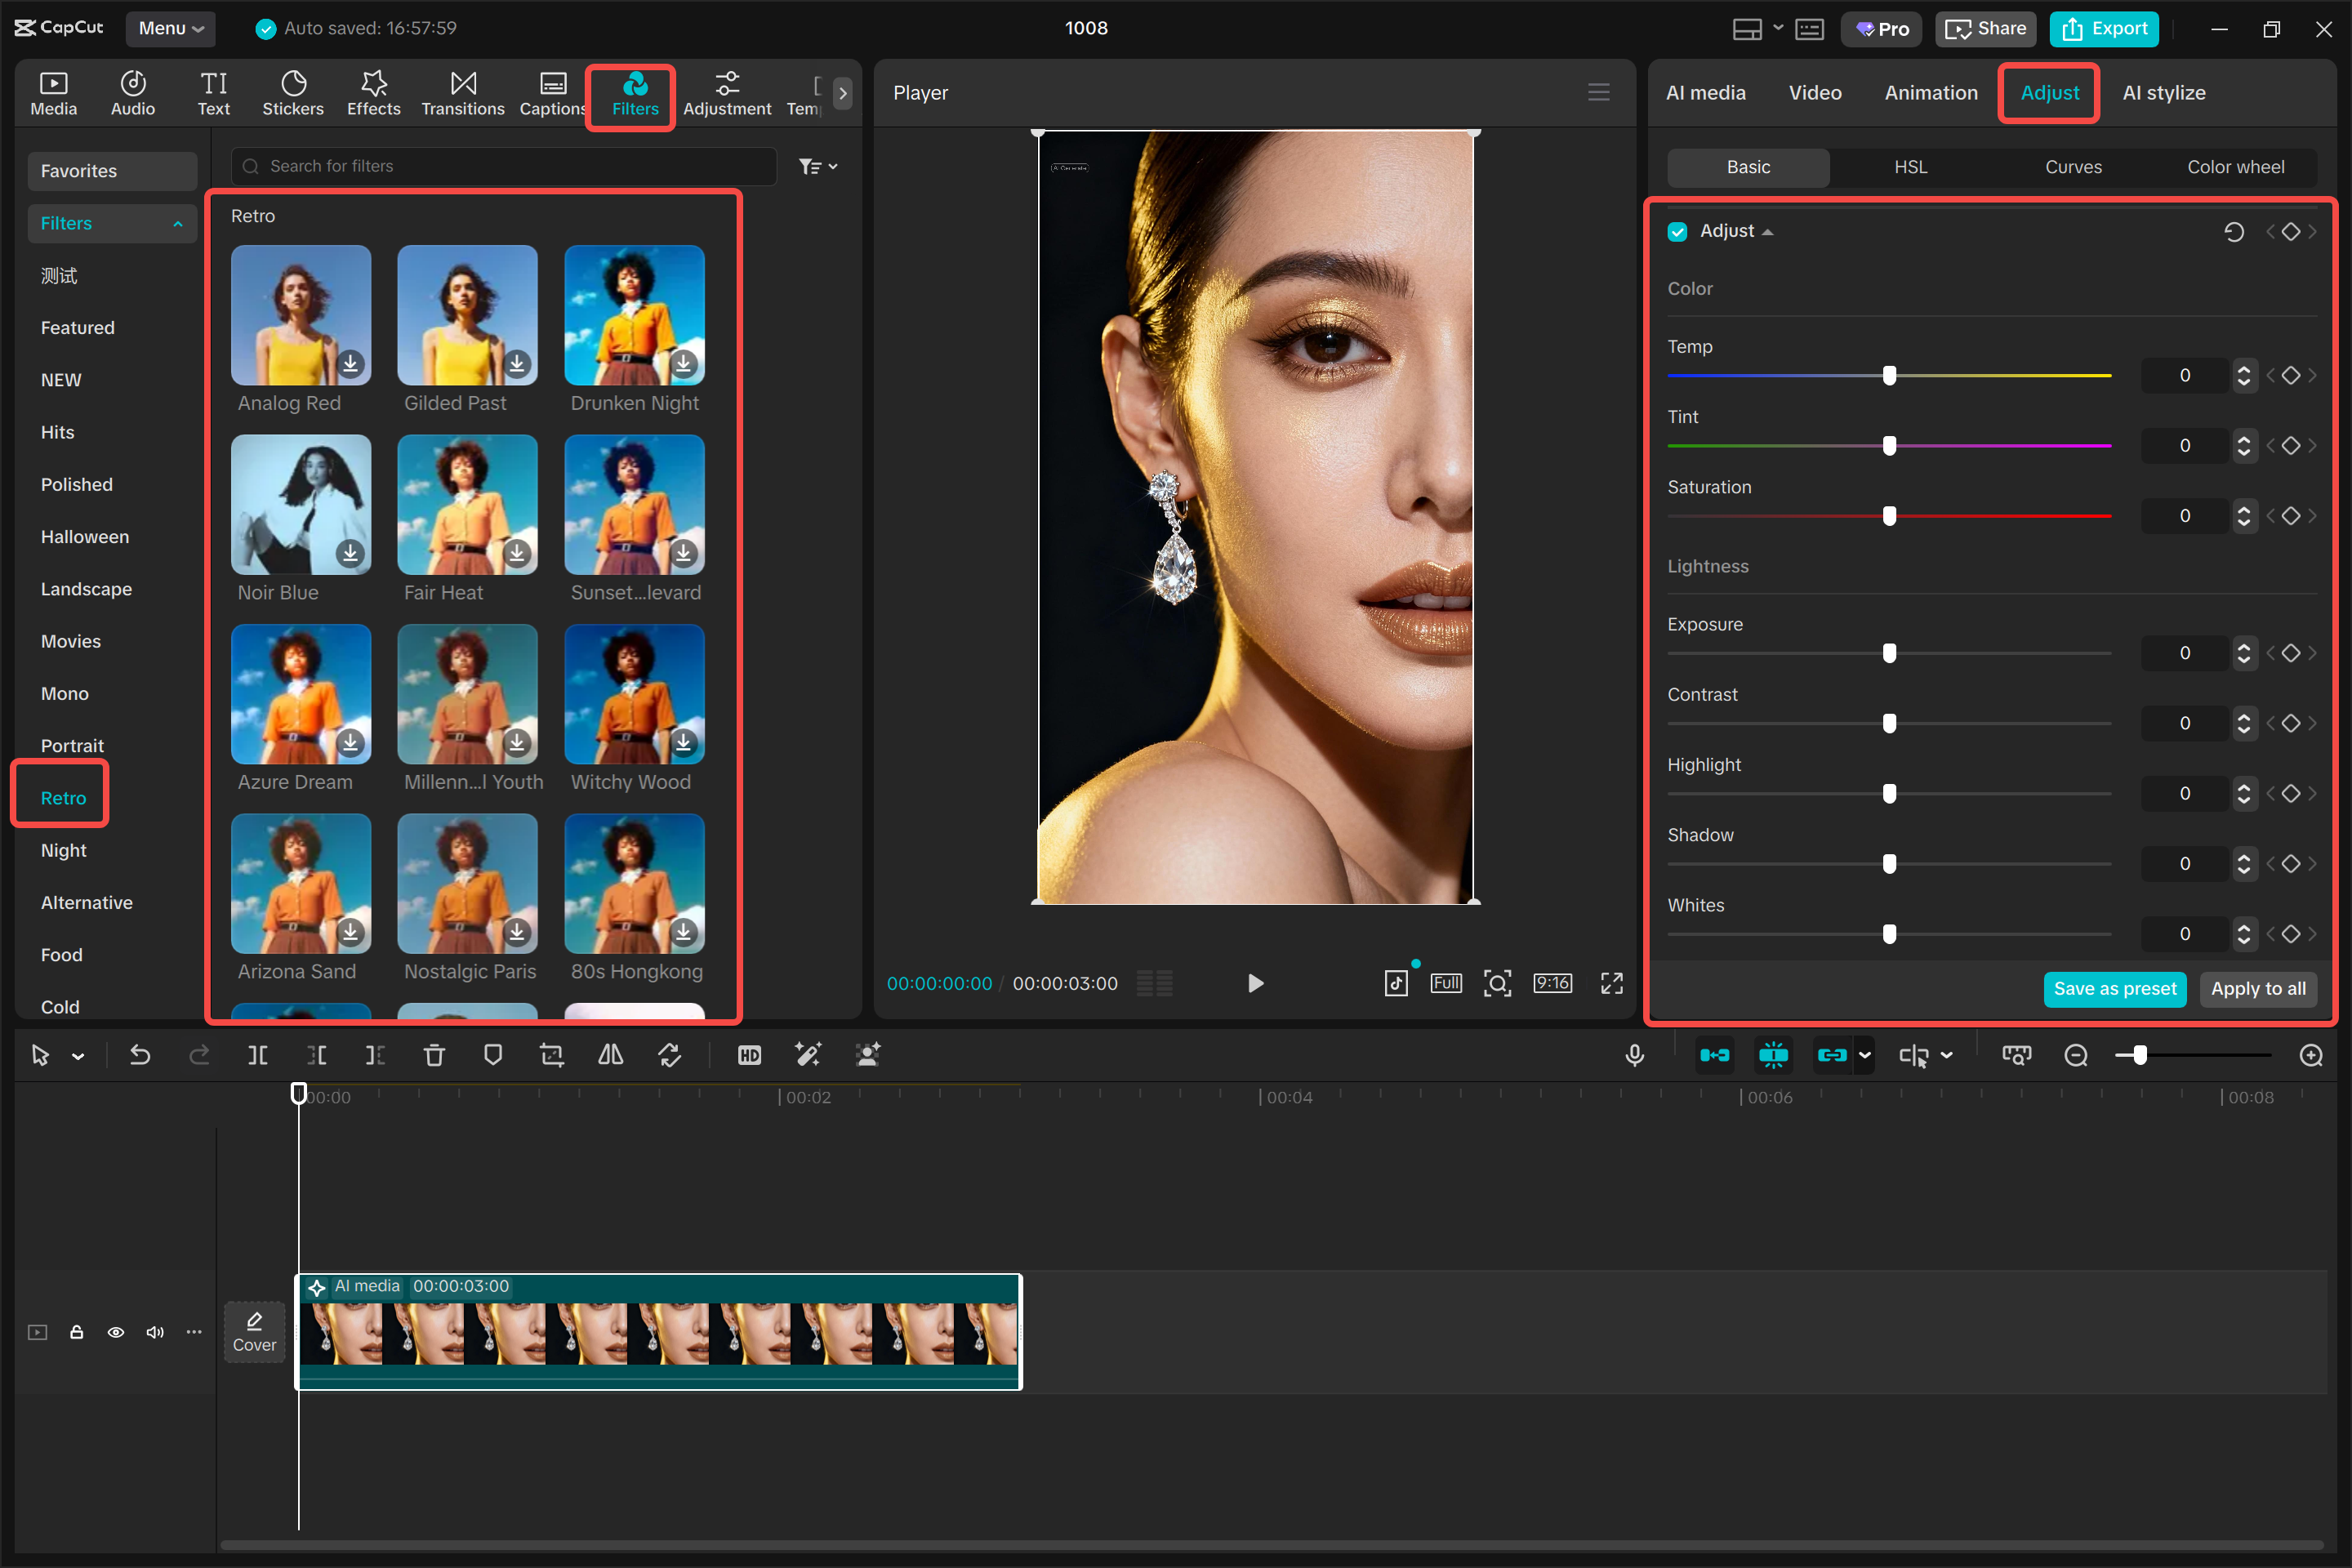Click the Saturation slider handle
This screenshot has width=2352, height=1568.
(1888, 515)
